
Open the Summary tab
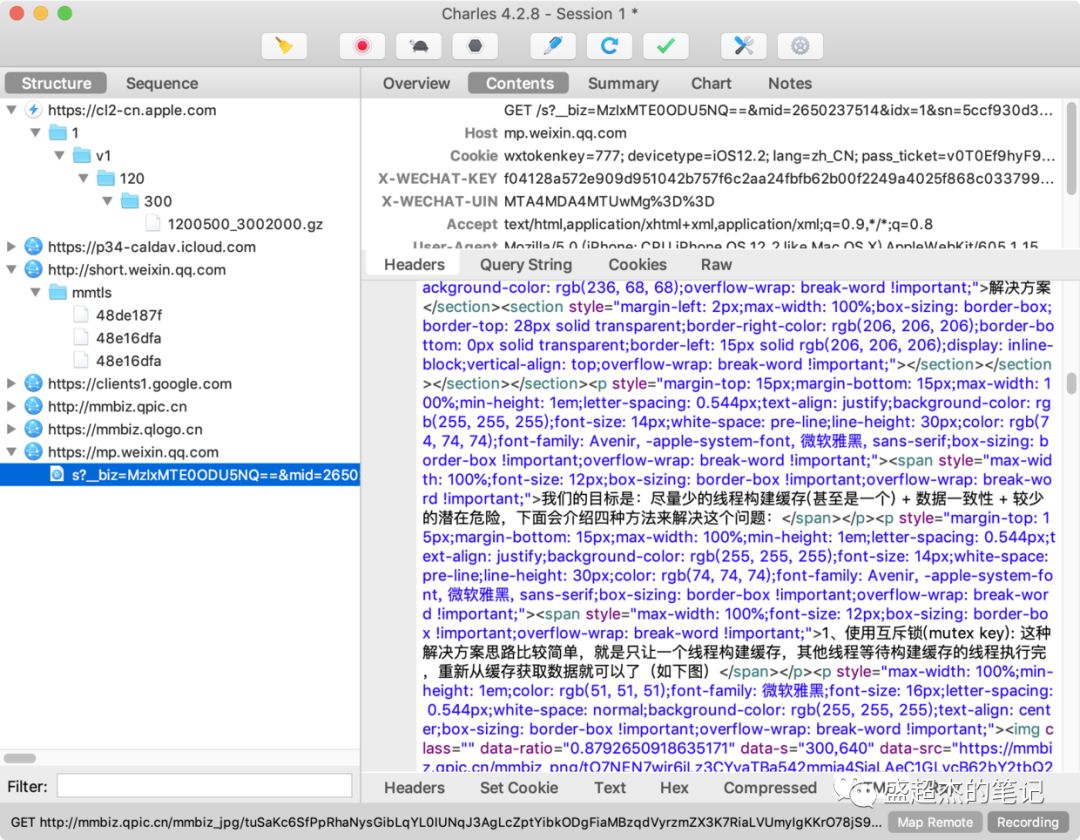pos(622,83)
